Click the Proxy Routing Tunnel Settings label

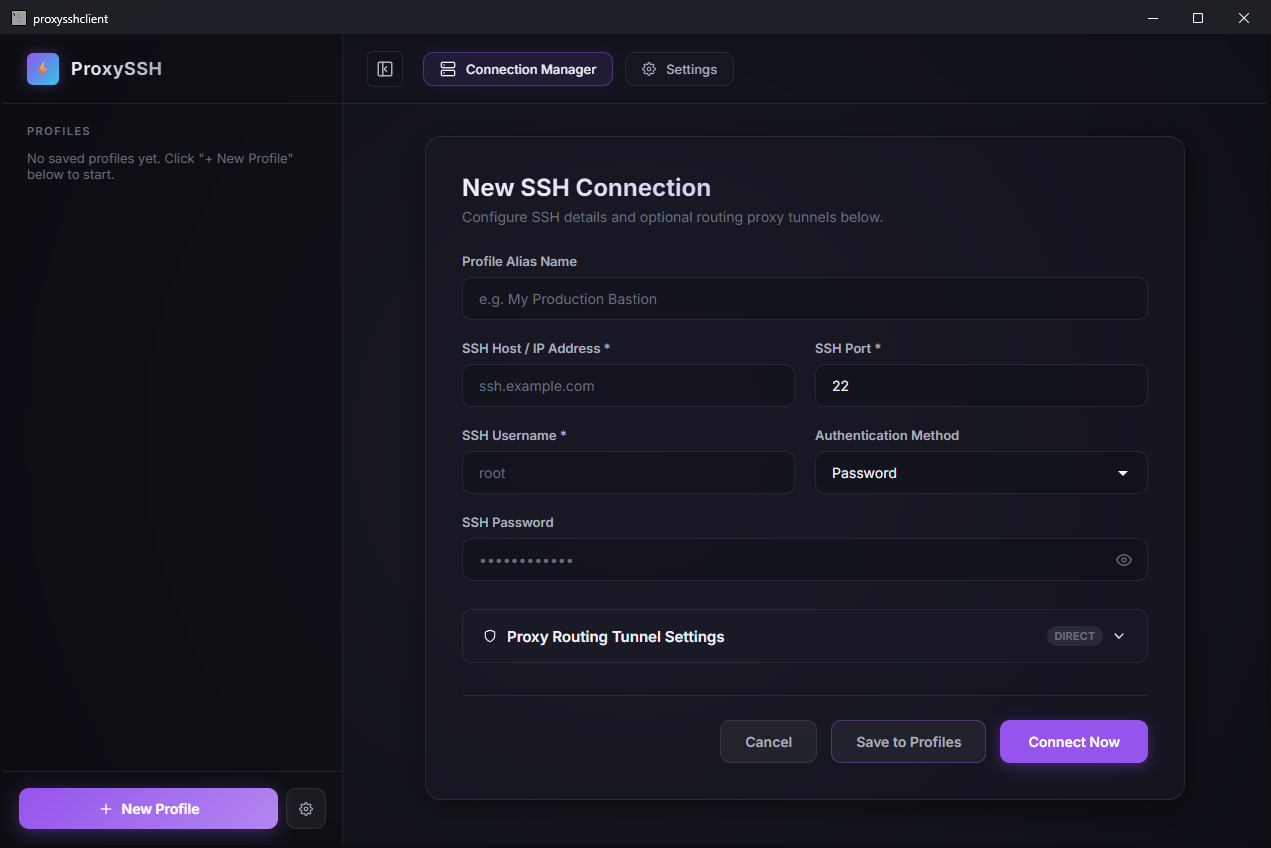pyautogui.click(x=616, y=636)
